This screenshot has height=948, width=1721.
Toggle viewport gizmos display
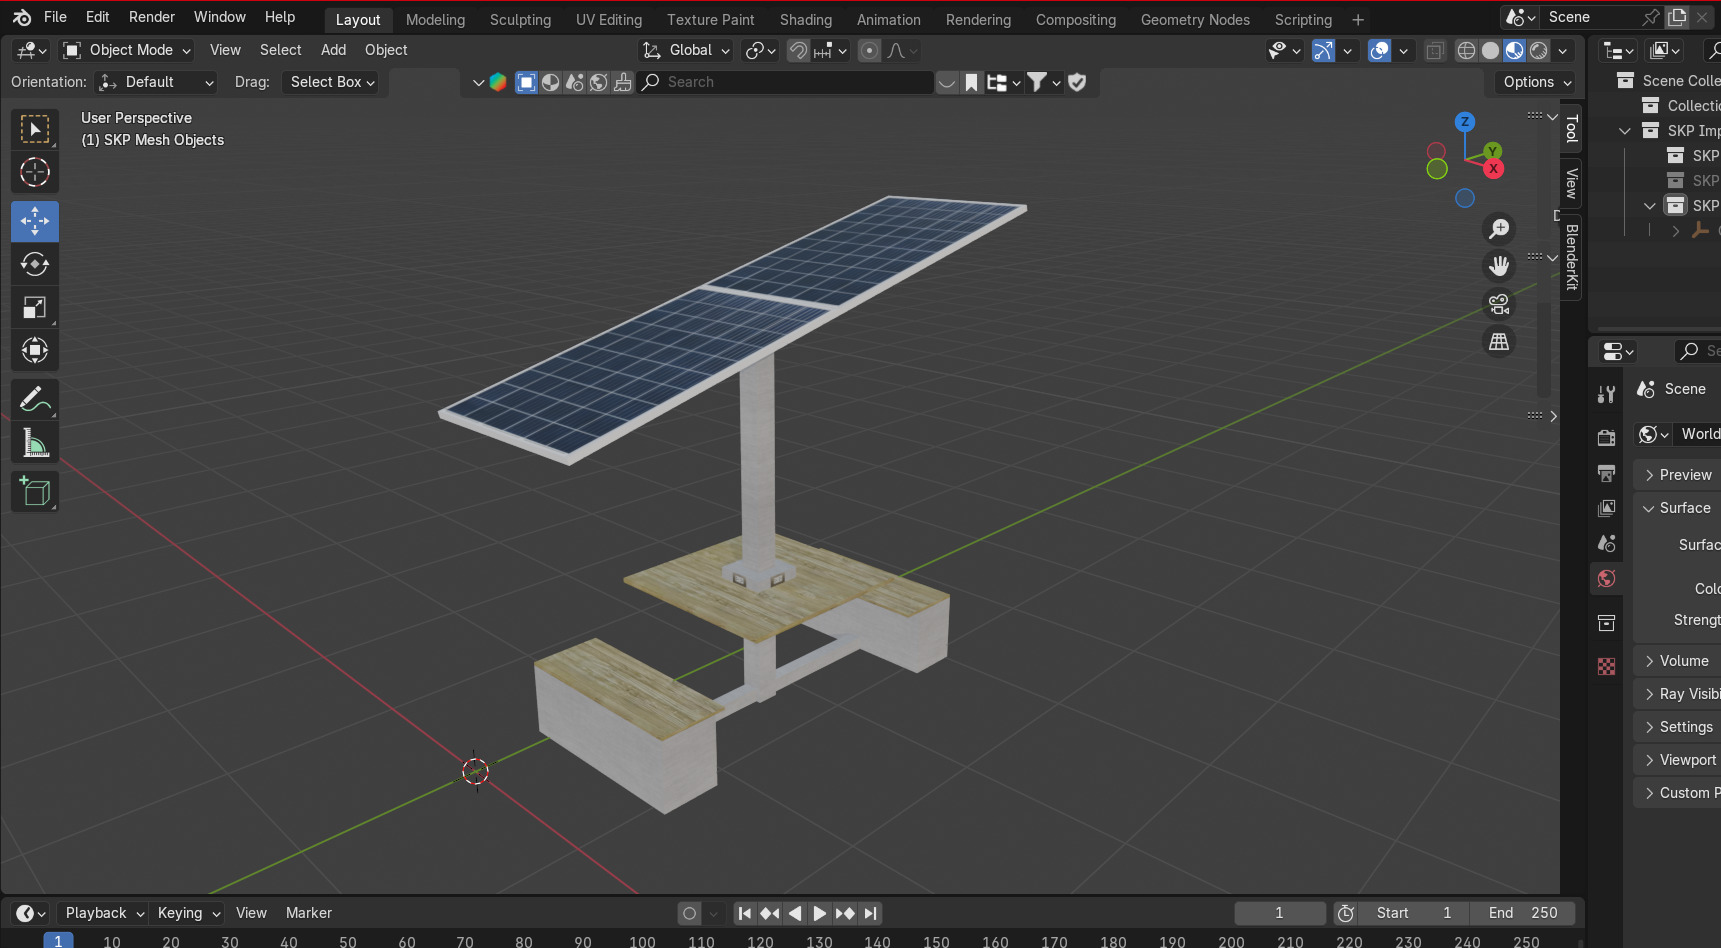1323,50
